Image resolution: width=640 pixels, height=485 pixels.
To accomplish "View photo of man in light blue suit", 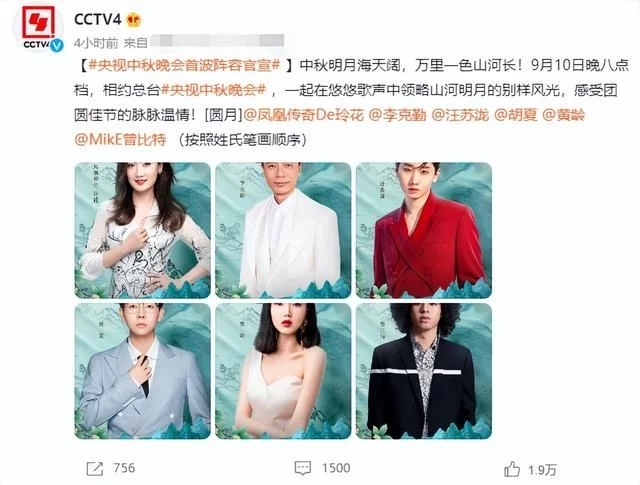I will pyautogui.click(x=142, y=371).
